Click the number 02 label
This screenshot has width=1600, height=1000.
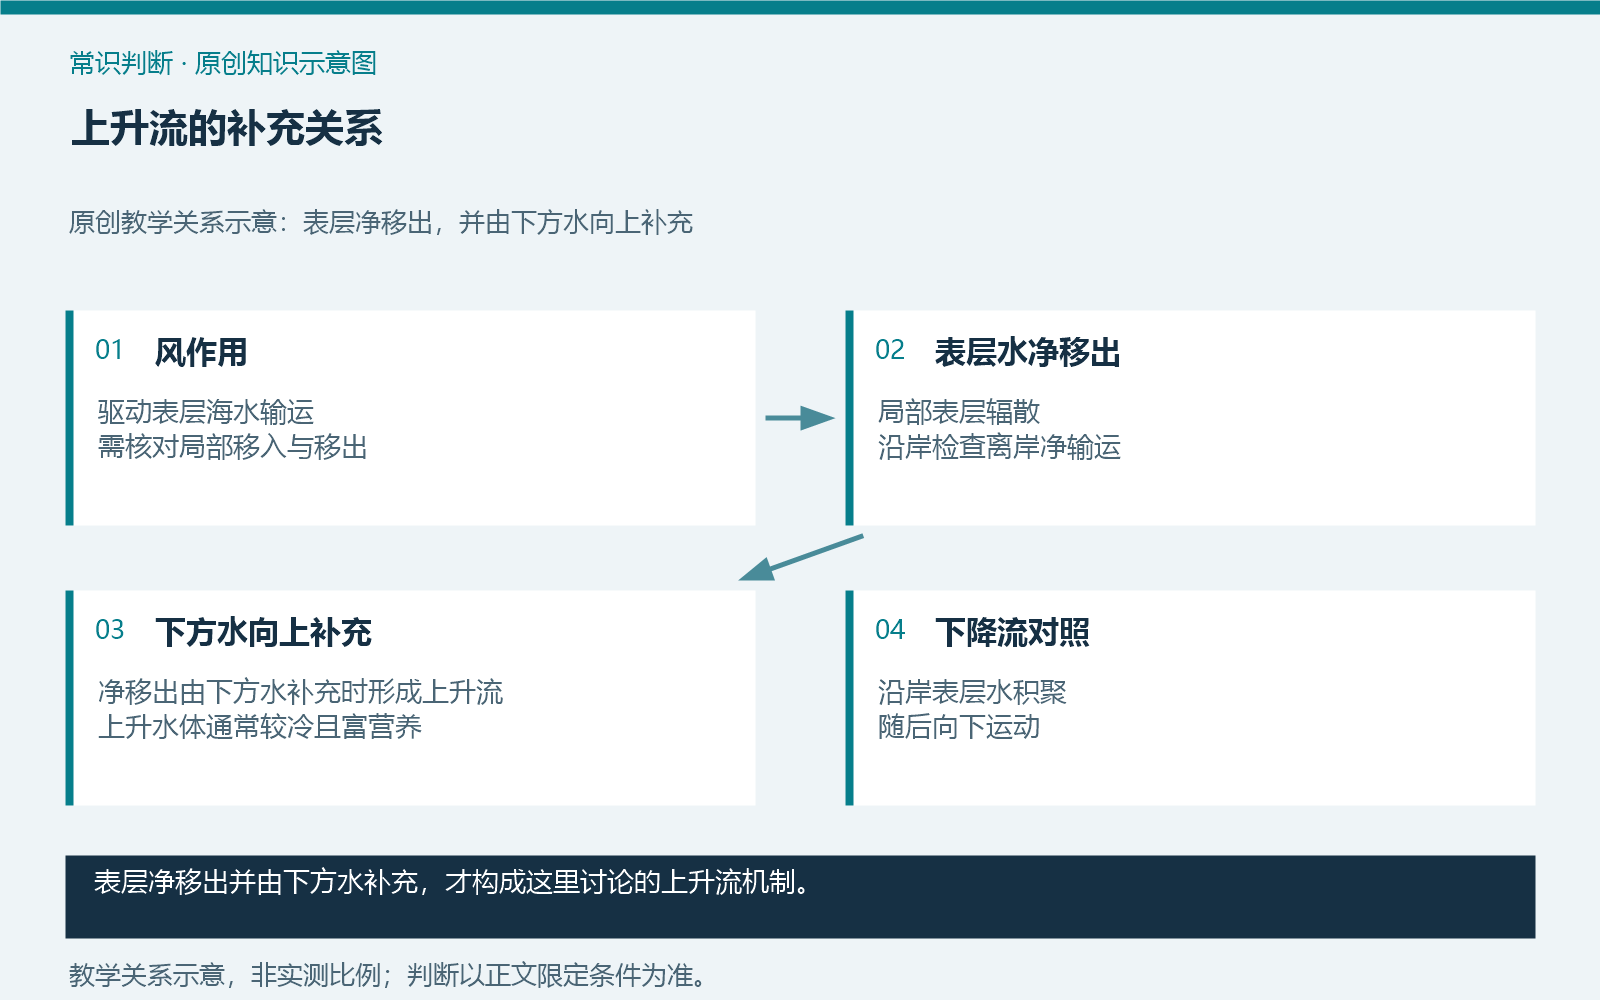(890, 350)
